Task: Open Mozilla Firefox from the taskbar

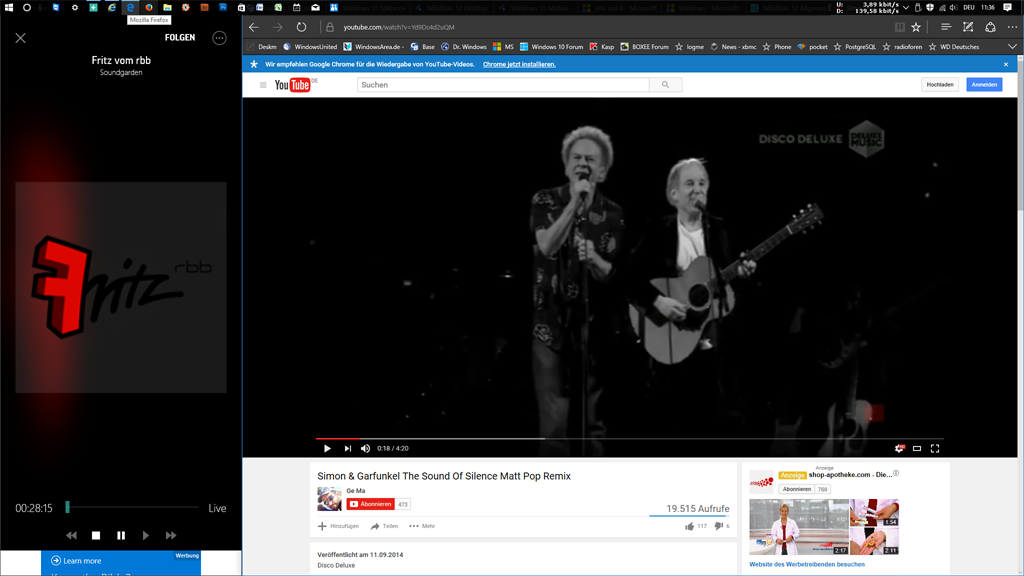Action: tap(149, 8)
